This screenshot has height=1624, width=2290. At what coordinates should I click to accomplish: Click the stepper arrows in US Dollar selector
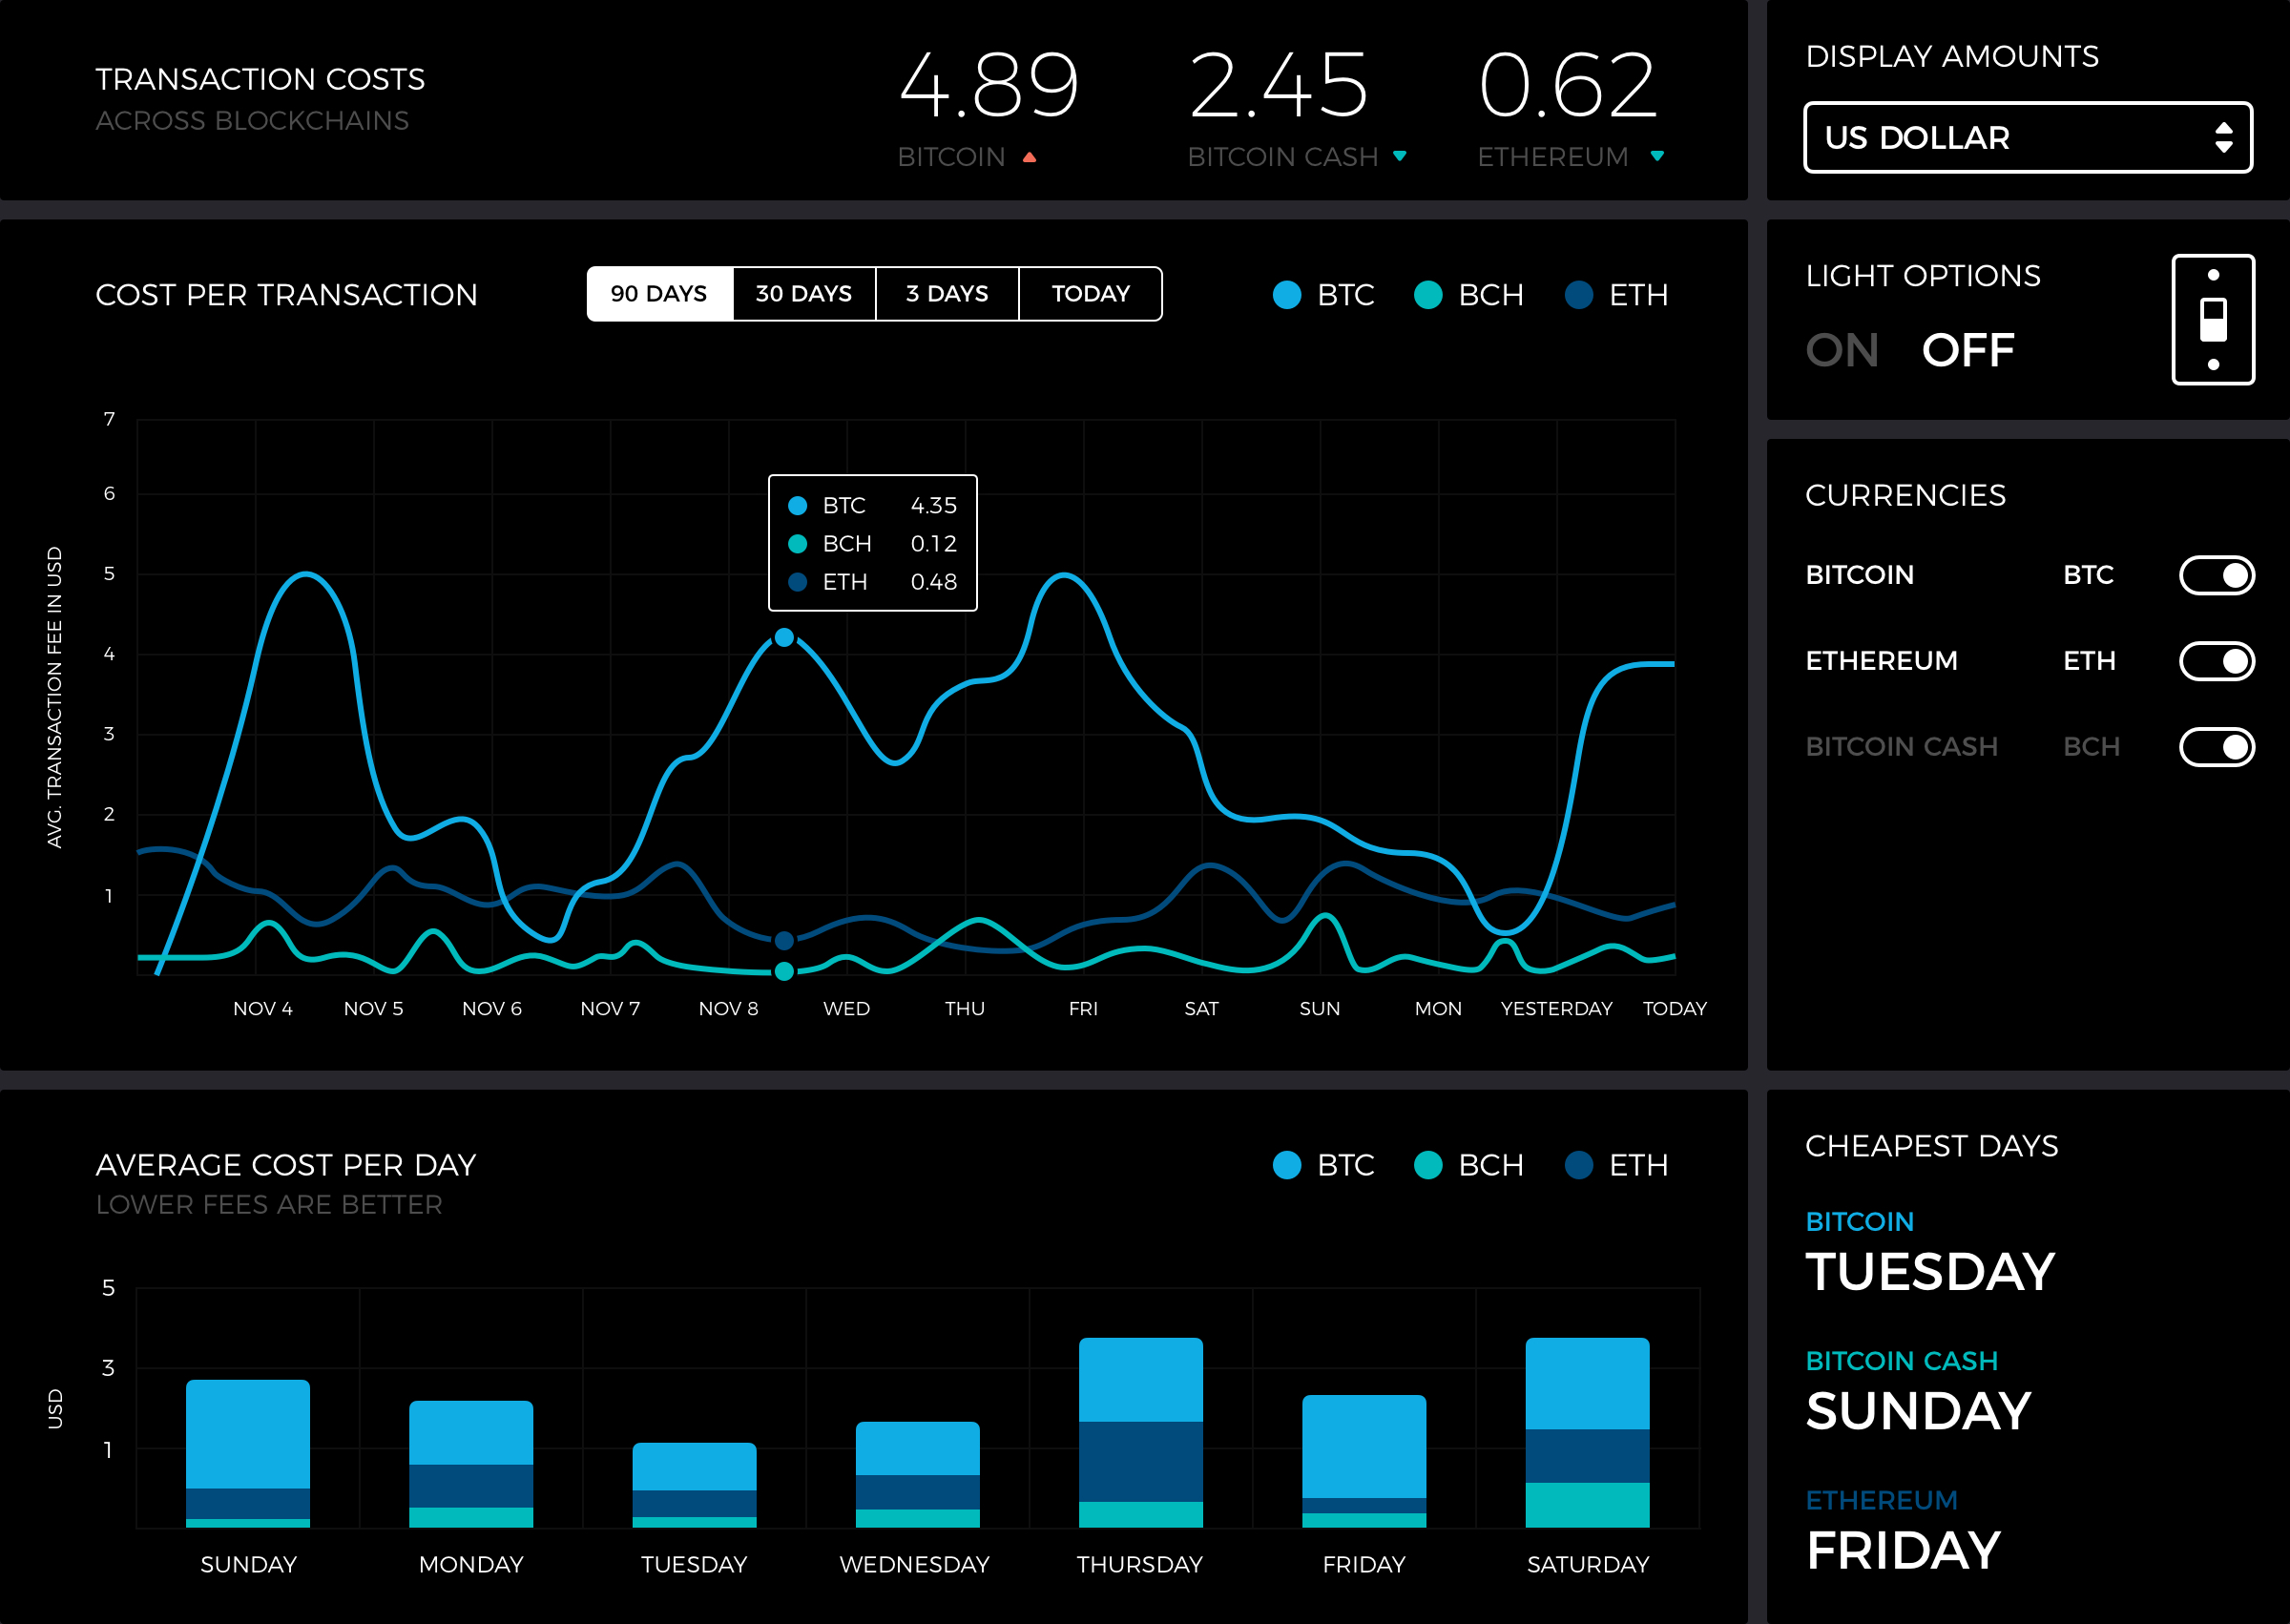(2223, 137)
